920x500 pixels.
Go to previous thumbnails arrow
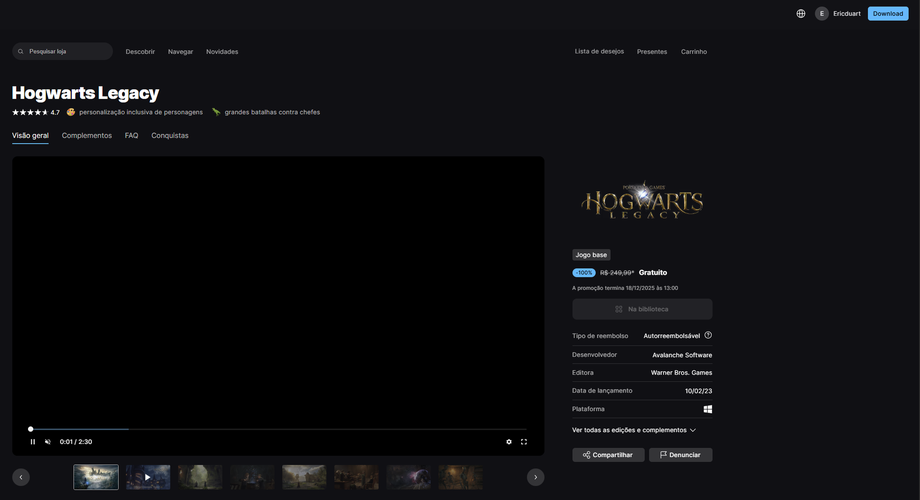tap(21, 477)
